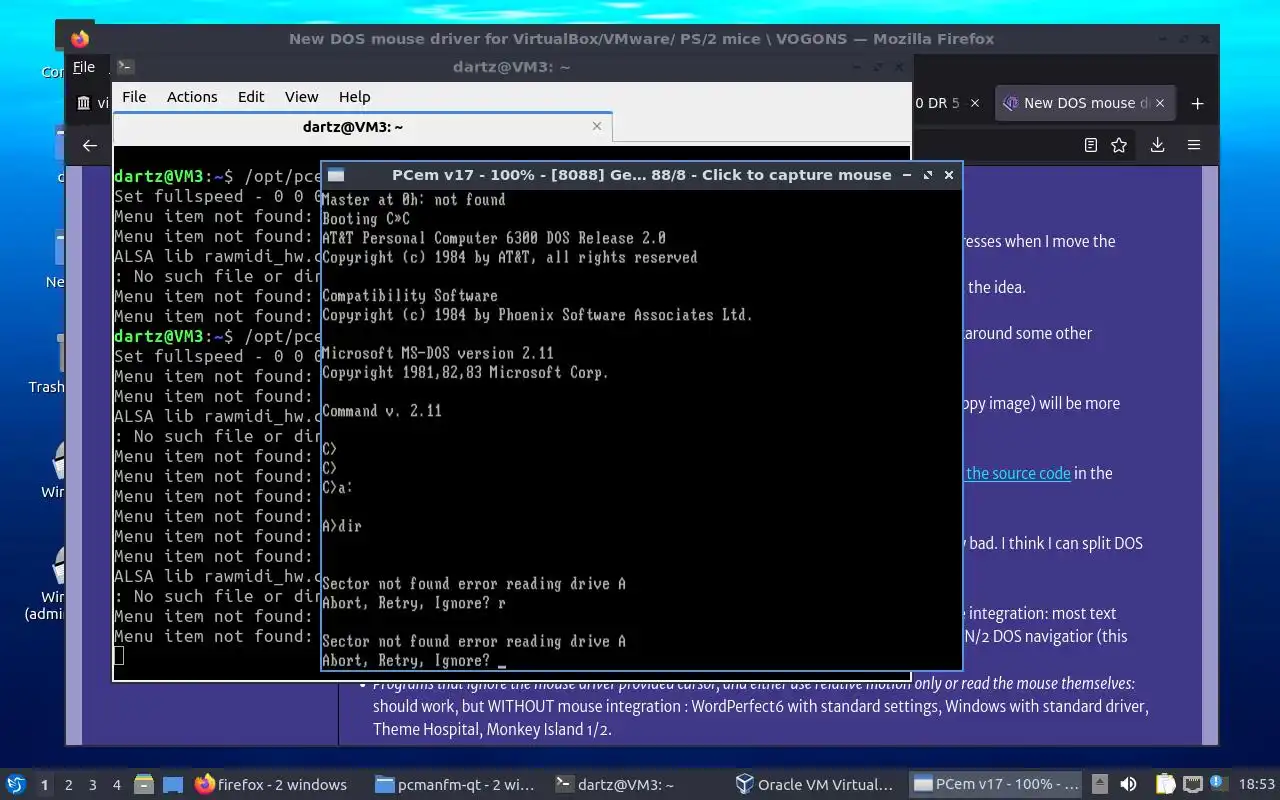Go back using Firefox back arrow
The width and height of the screenshot is (1280, 800).
pos(89,145)
